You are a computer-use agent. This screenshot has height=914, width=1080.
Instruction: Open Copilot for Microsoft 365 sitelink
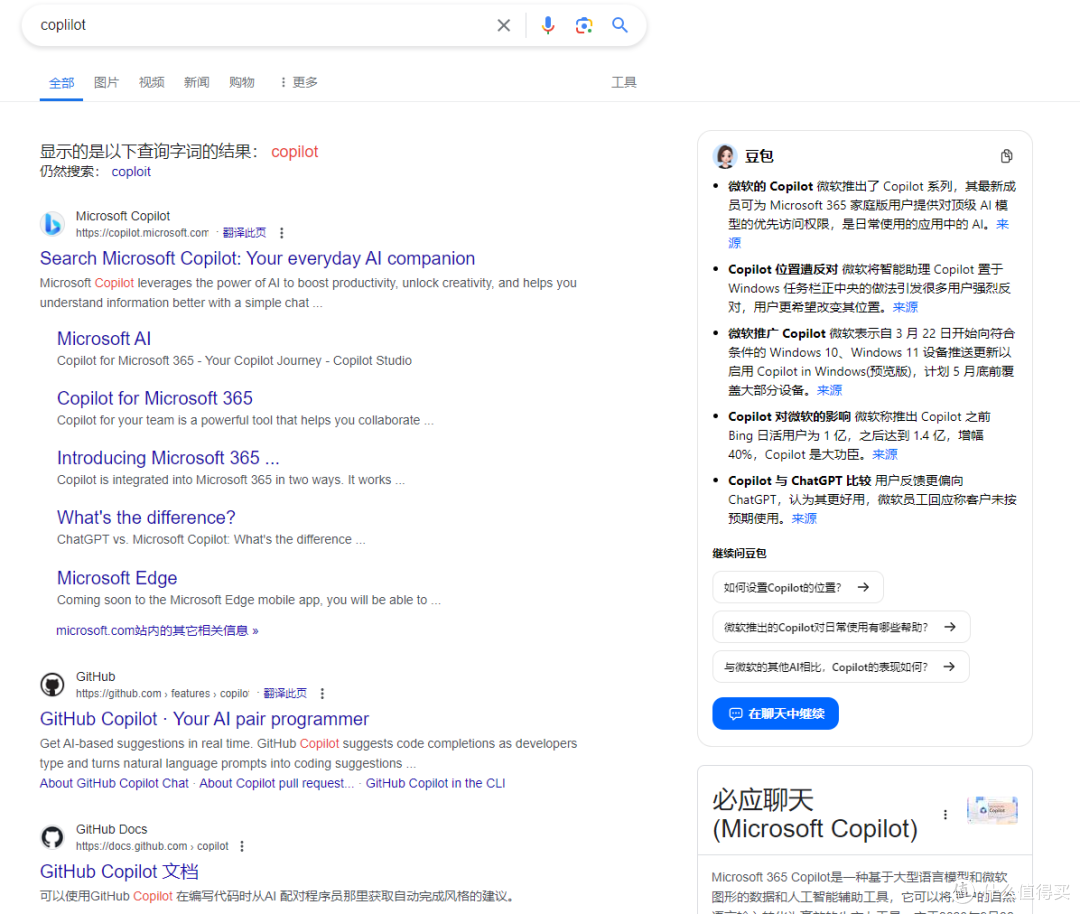(x=155, y=398)
